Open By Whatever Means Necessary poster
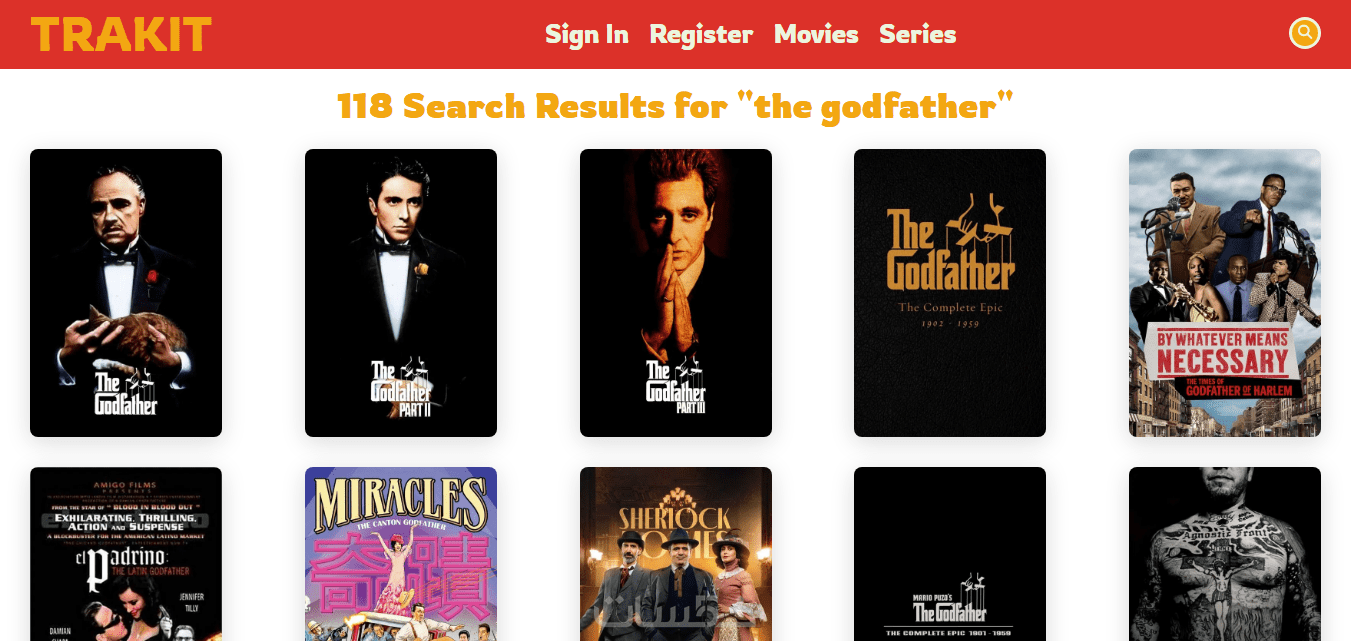The width and height of the screenshot is (1351, 641). (x=1225, y=293)
